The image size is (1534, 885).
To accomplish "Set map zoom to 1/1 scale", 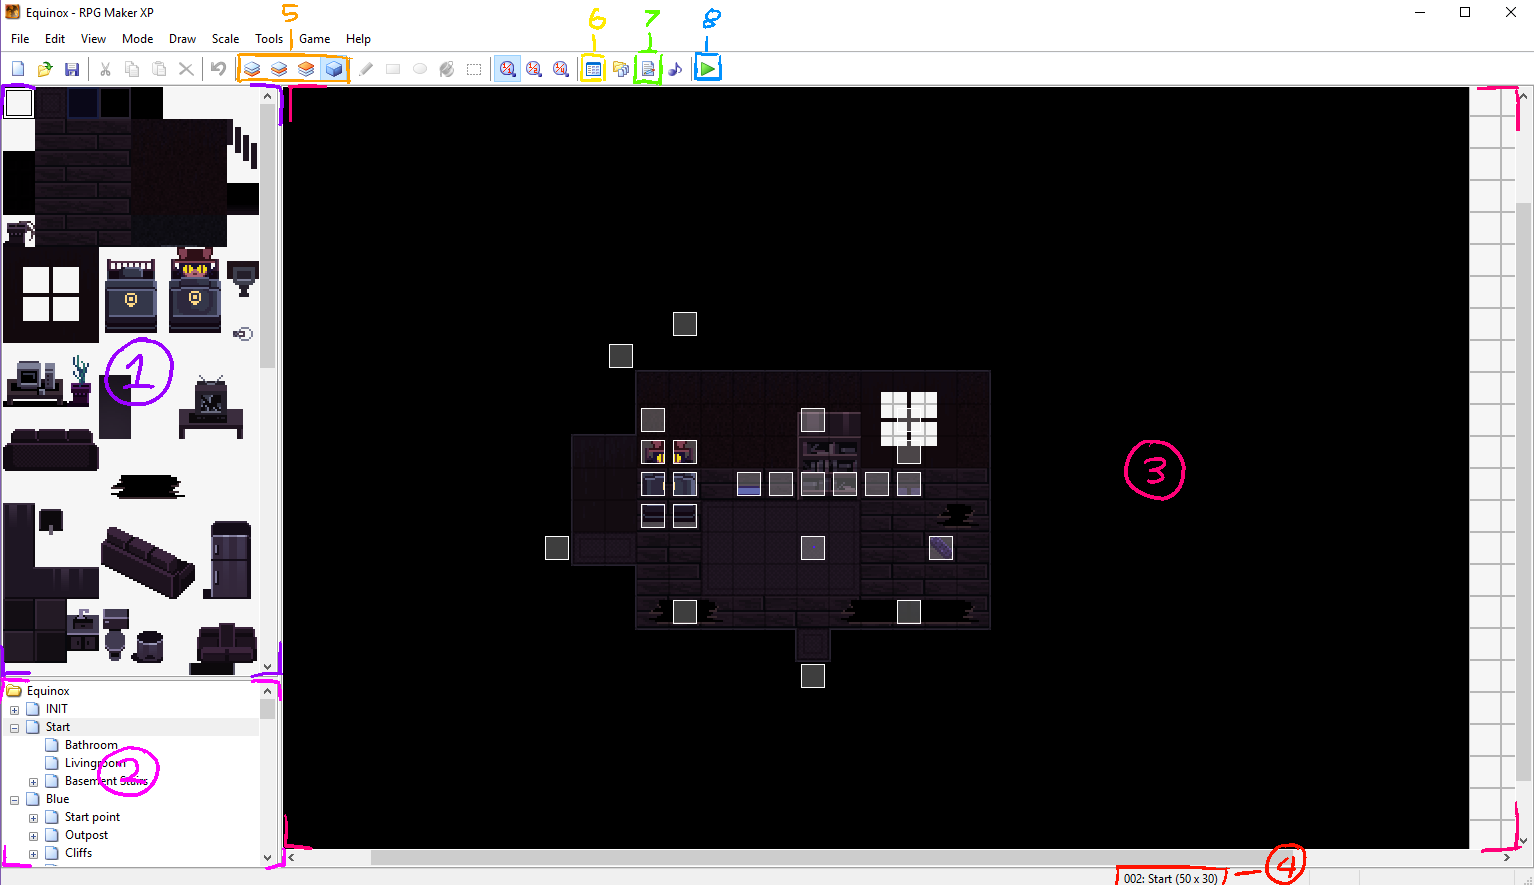I will 508,69.
